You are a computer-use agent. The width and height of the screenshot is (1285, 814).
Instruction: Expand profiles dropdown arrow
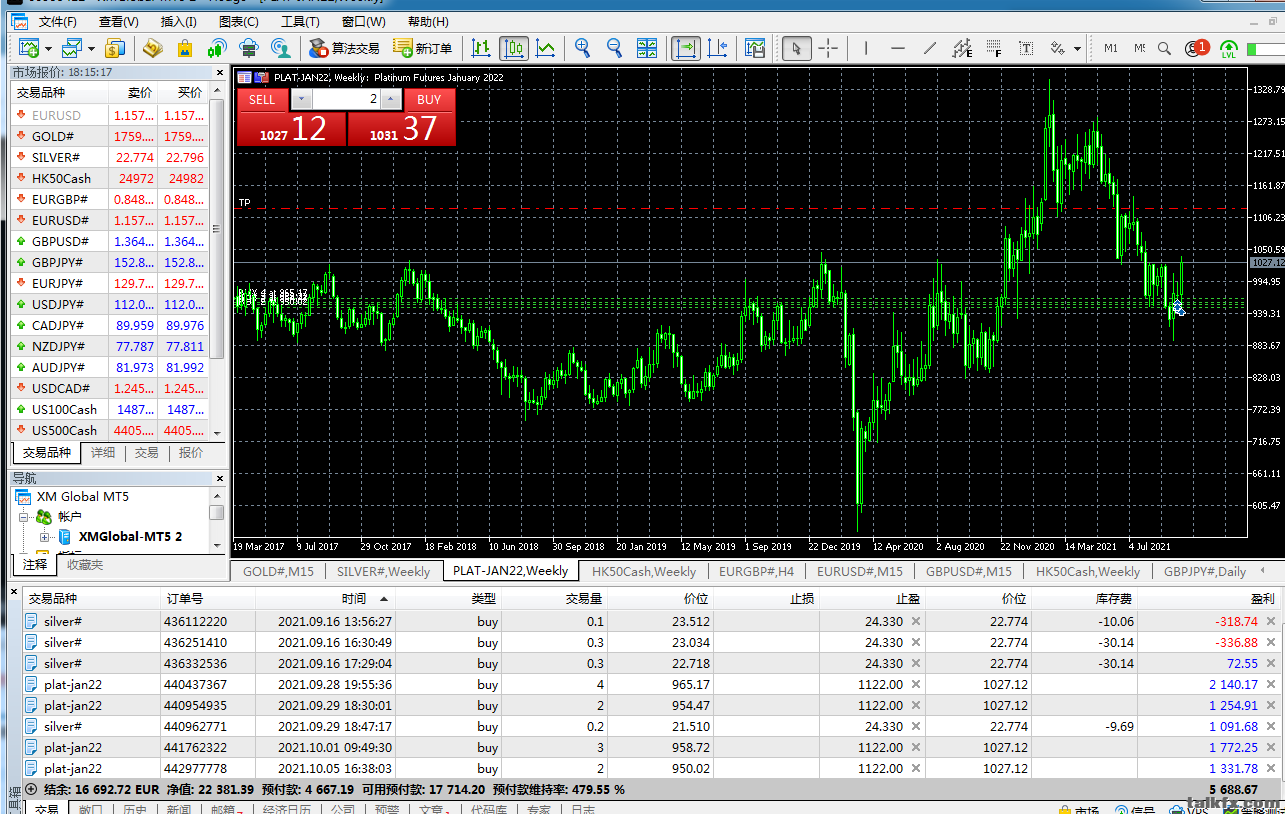tap(91, 48)
